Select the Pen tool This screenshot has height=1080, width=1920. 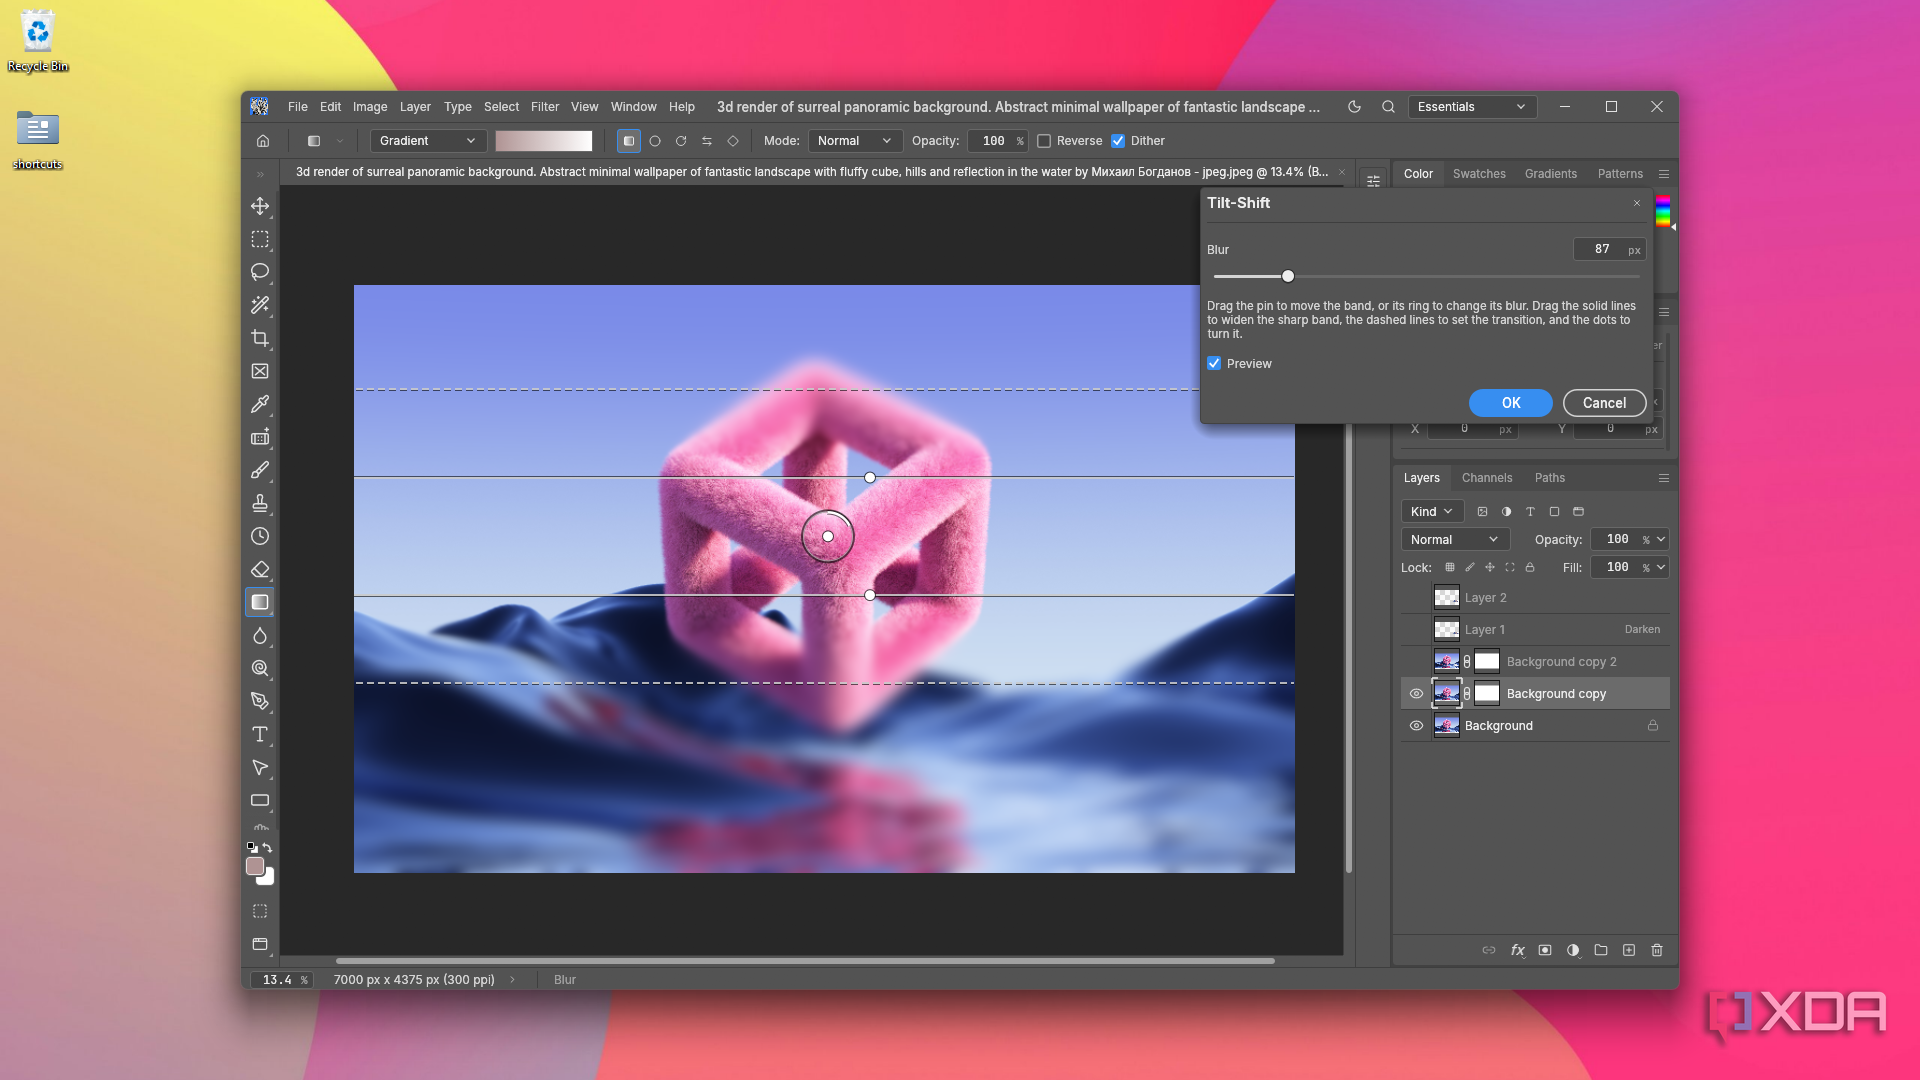pos(260,701)
